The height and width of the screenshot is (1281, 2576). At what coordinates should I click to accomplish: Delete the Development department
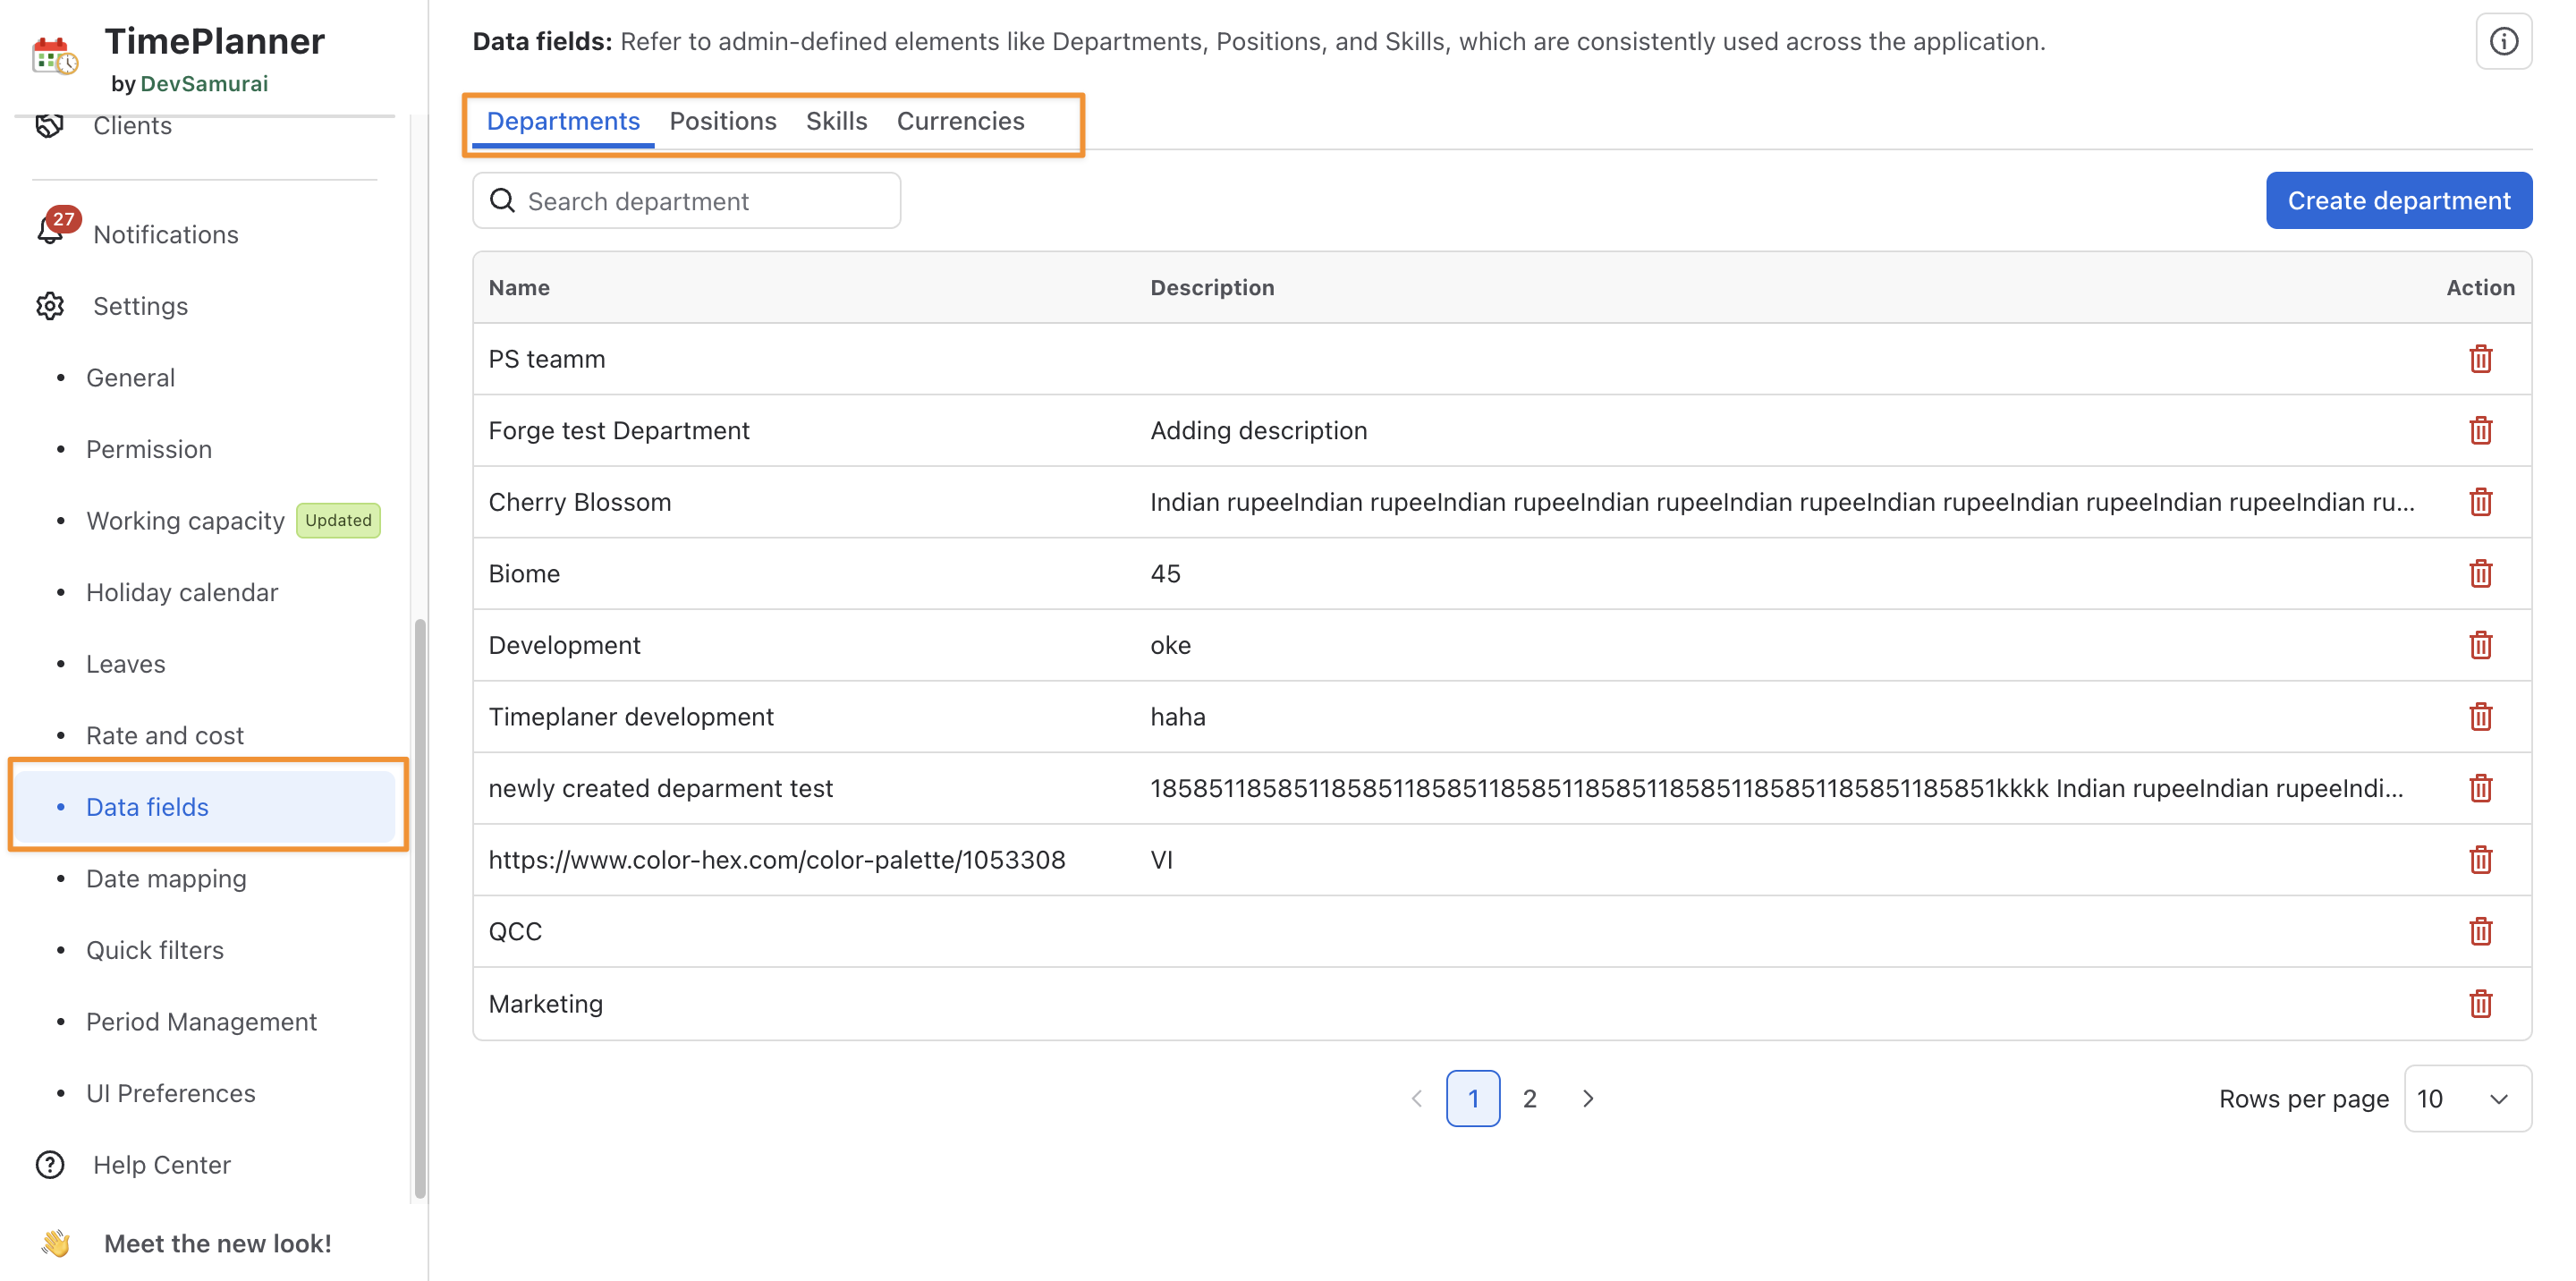coord(2480,646)
